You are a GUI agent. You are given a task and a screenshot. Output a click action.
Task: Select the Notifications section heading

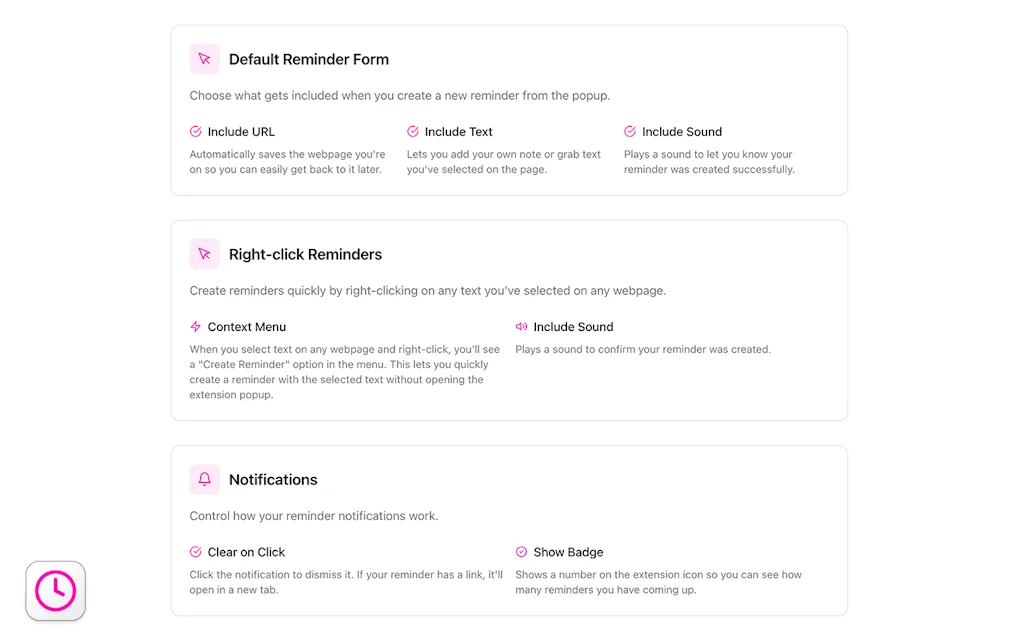pyautogui.click(x=273, y=479)
